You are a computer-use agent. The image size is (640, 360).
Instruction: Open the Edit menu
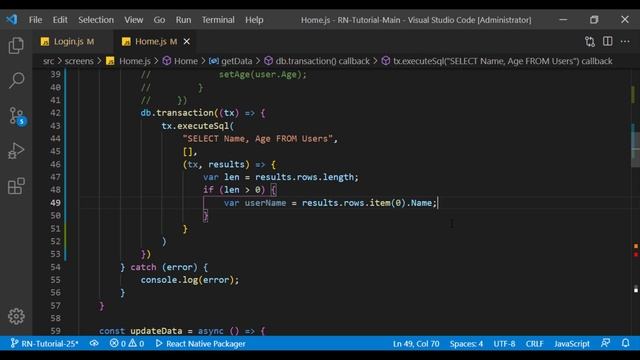[60, 20]
